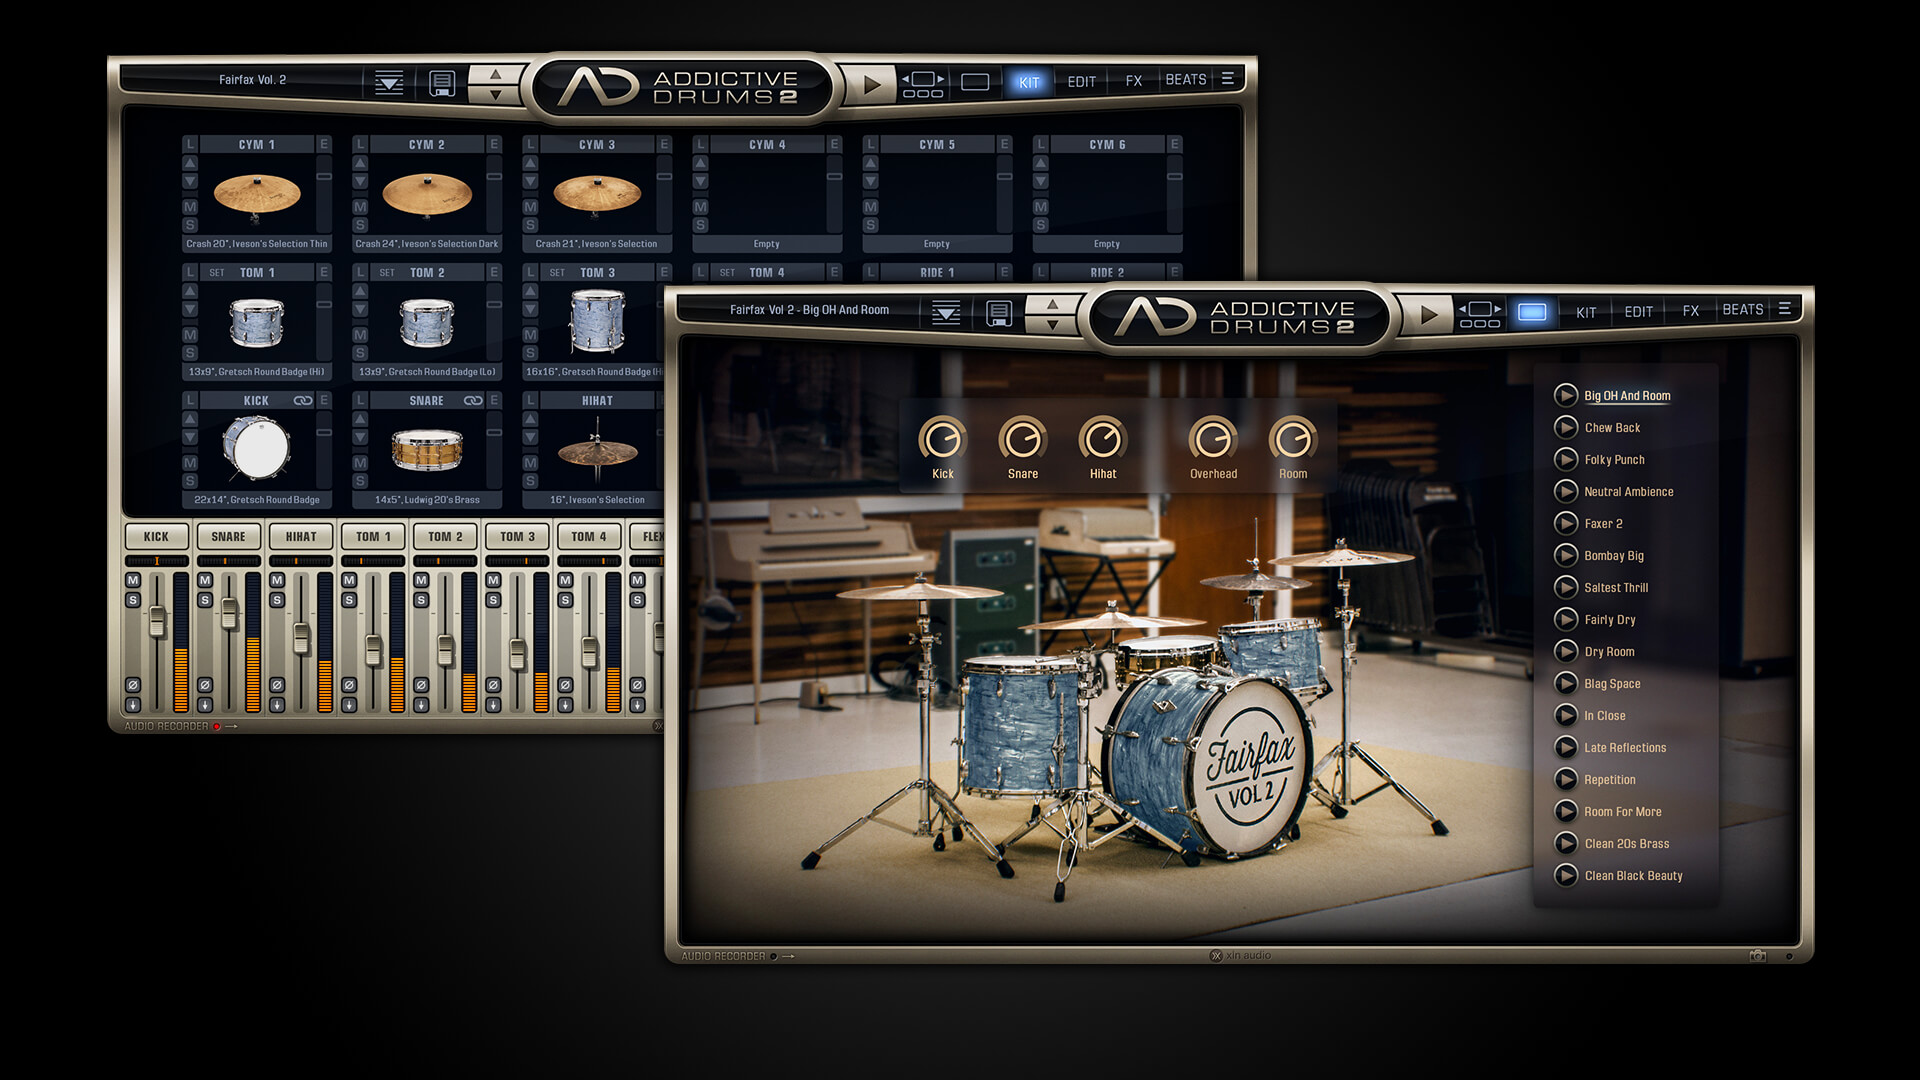Click save preset disk icon in back window
Screen dimensions: 1920x1080
pos(442,83)
